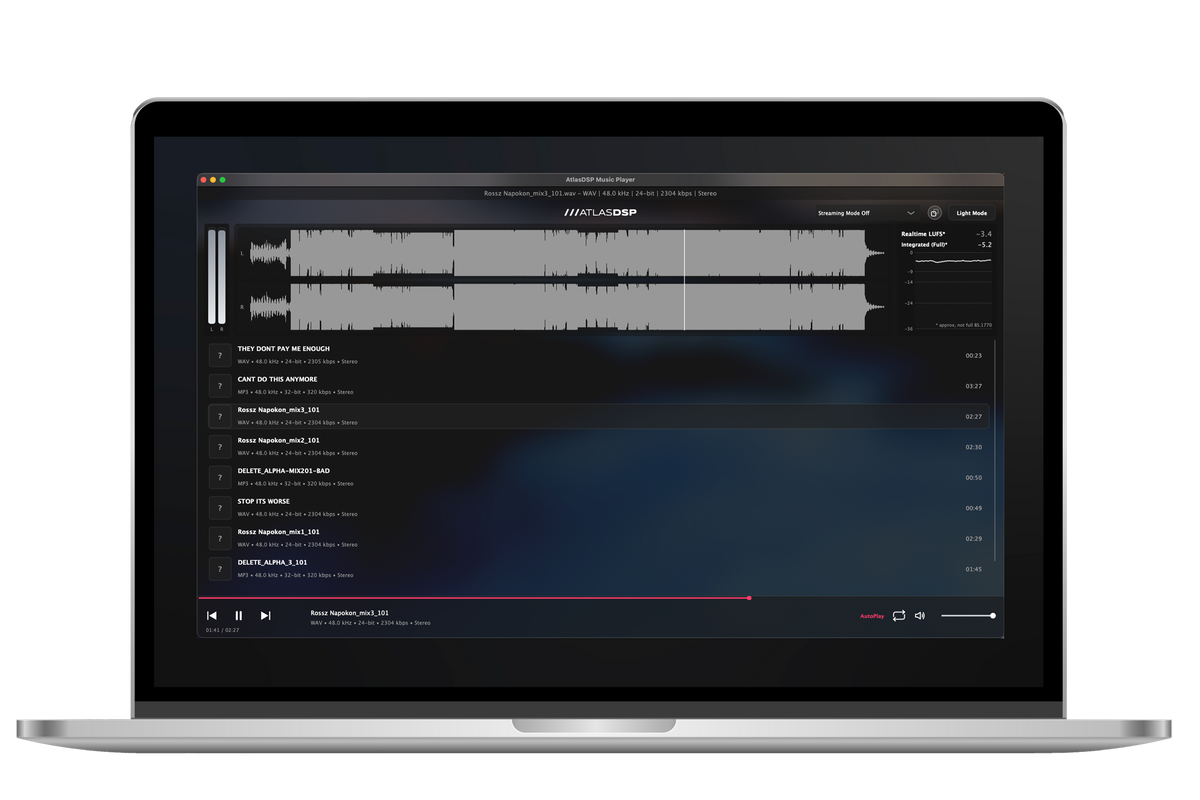1200x800 pixels.
Task: Click the Streaming Mode chevron arrow
Action: click(x=910, y=213)
